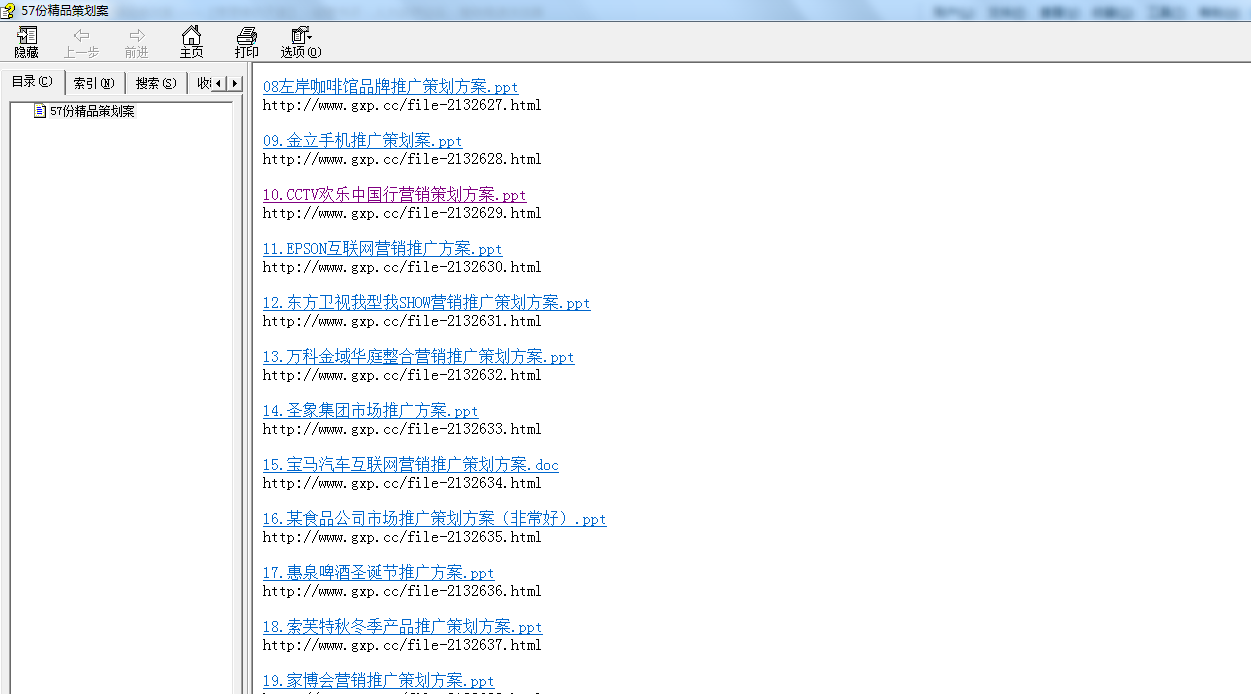The height and width of the screenshot is (694, 1251).
Task: Click the Print (打印) icon
Action: tap(246, 36)
